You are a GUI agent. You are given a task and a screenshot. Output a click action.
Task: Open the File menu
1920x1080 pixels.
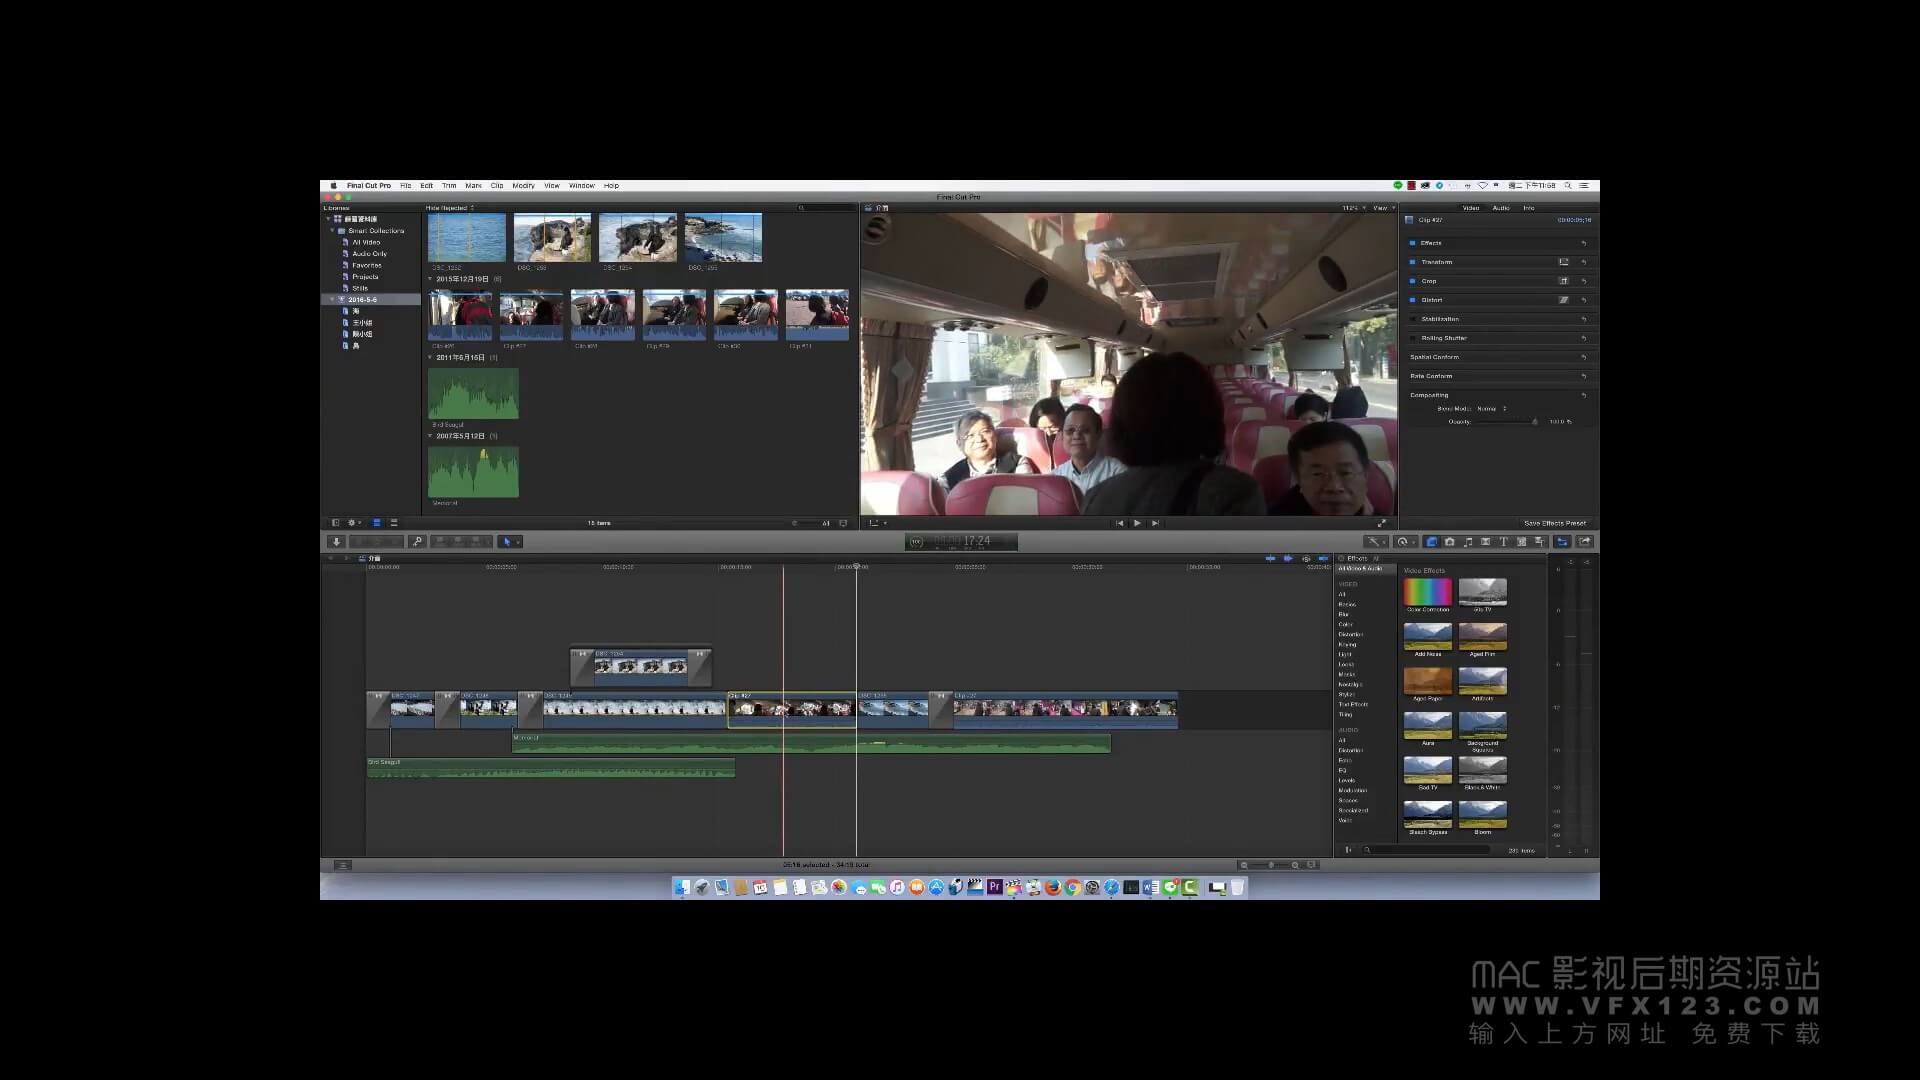coord(405,186)
